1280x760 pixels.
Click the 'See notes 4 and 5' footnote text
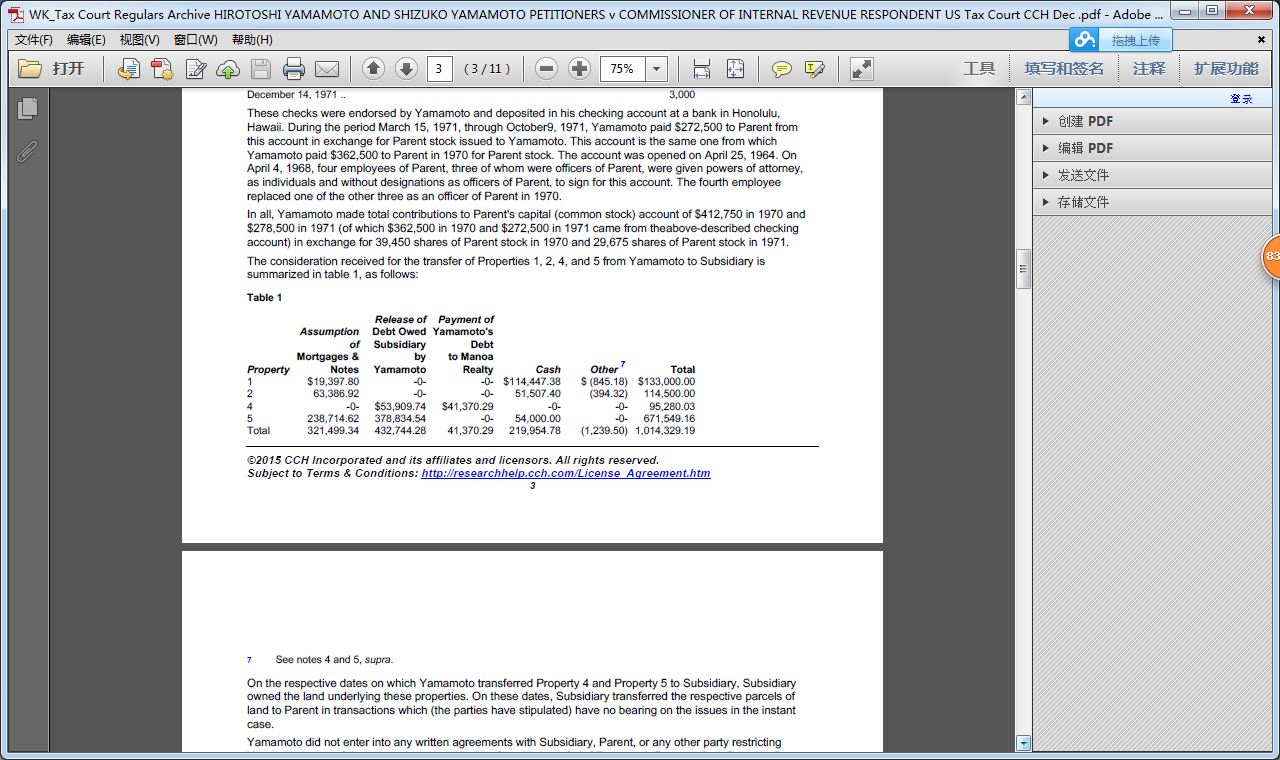coord(334,660)
